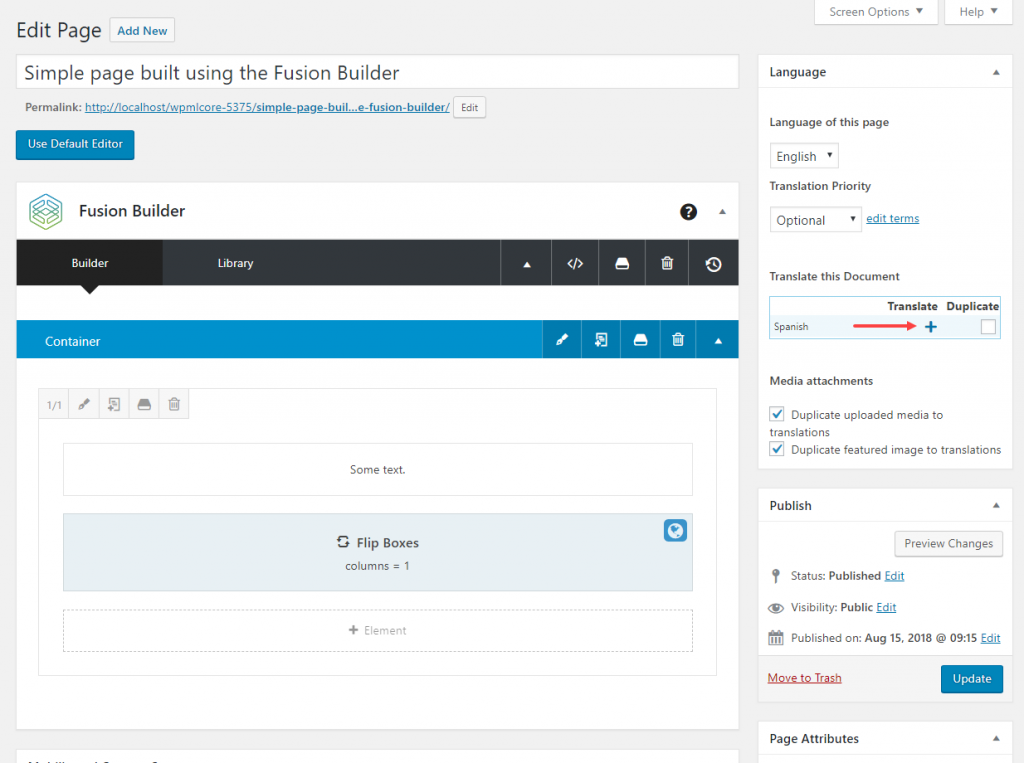Viewport: 1024px width, 763px height.
Task: Uncheck Duplicate uploaded media to translations
Action: coord(776,414)
